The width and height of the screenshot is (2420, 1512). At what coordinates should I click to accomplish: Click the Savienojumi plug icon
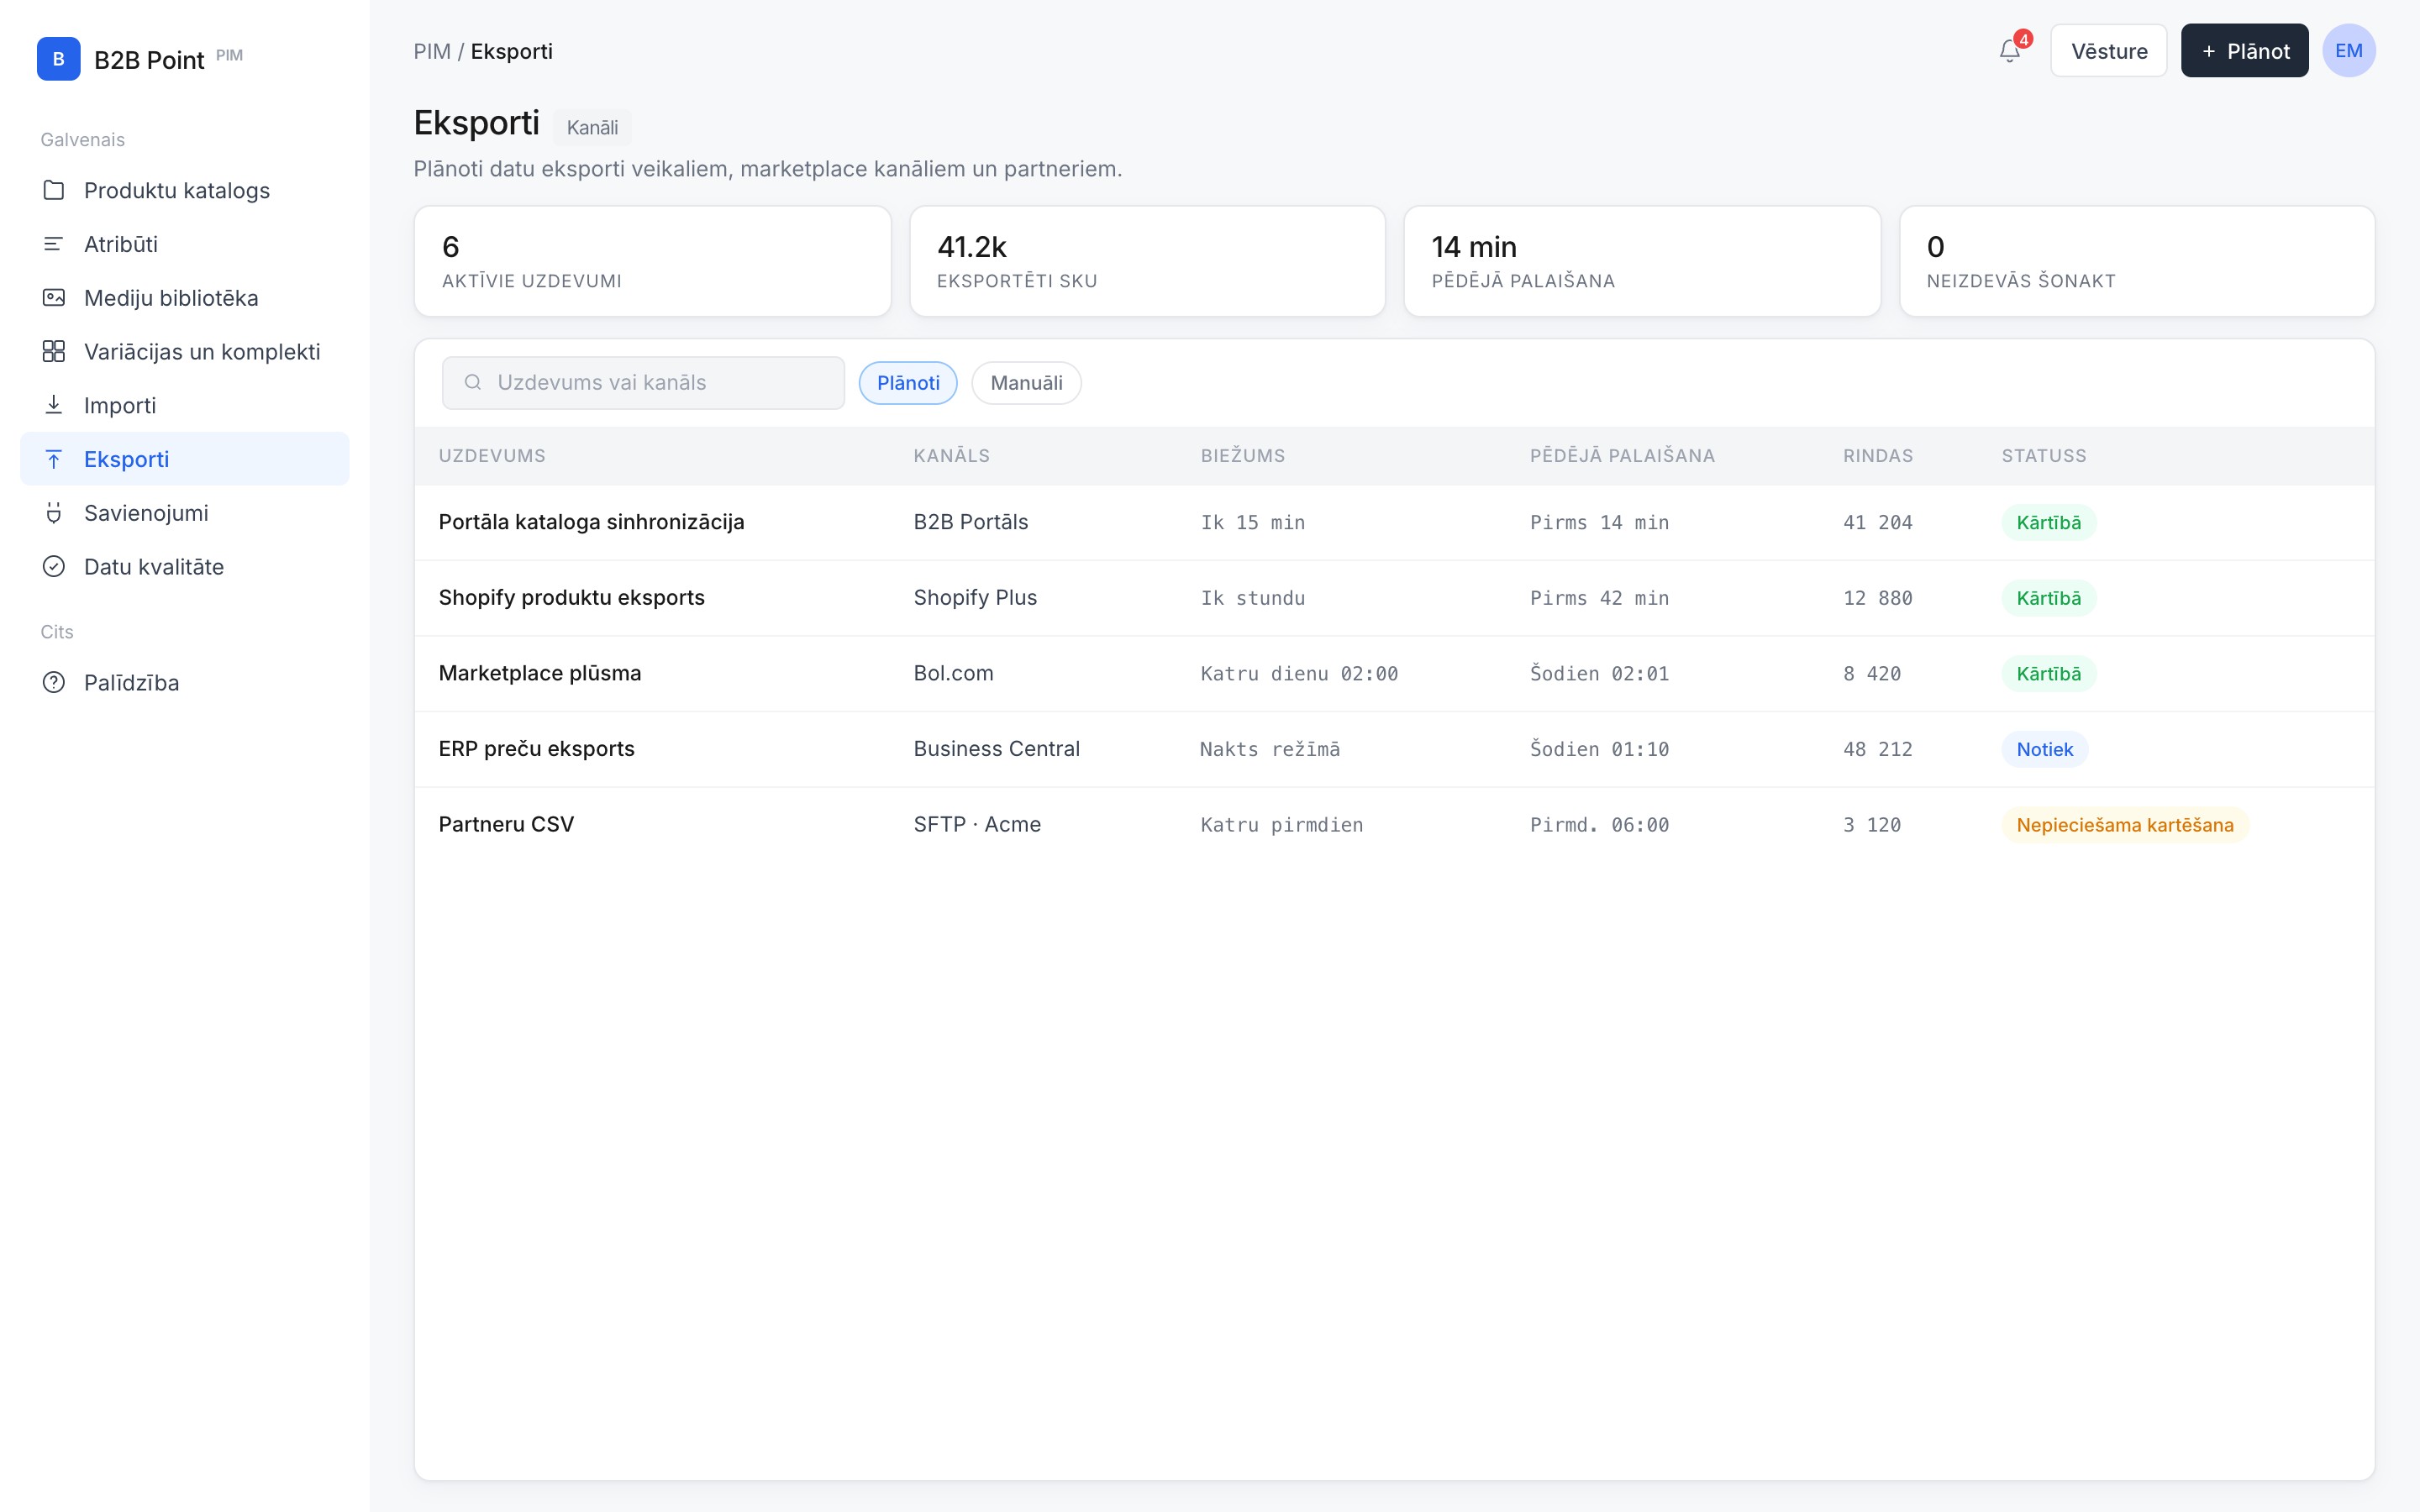pyautogui.click(x=54, y=513)
